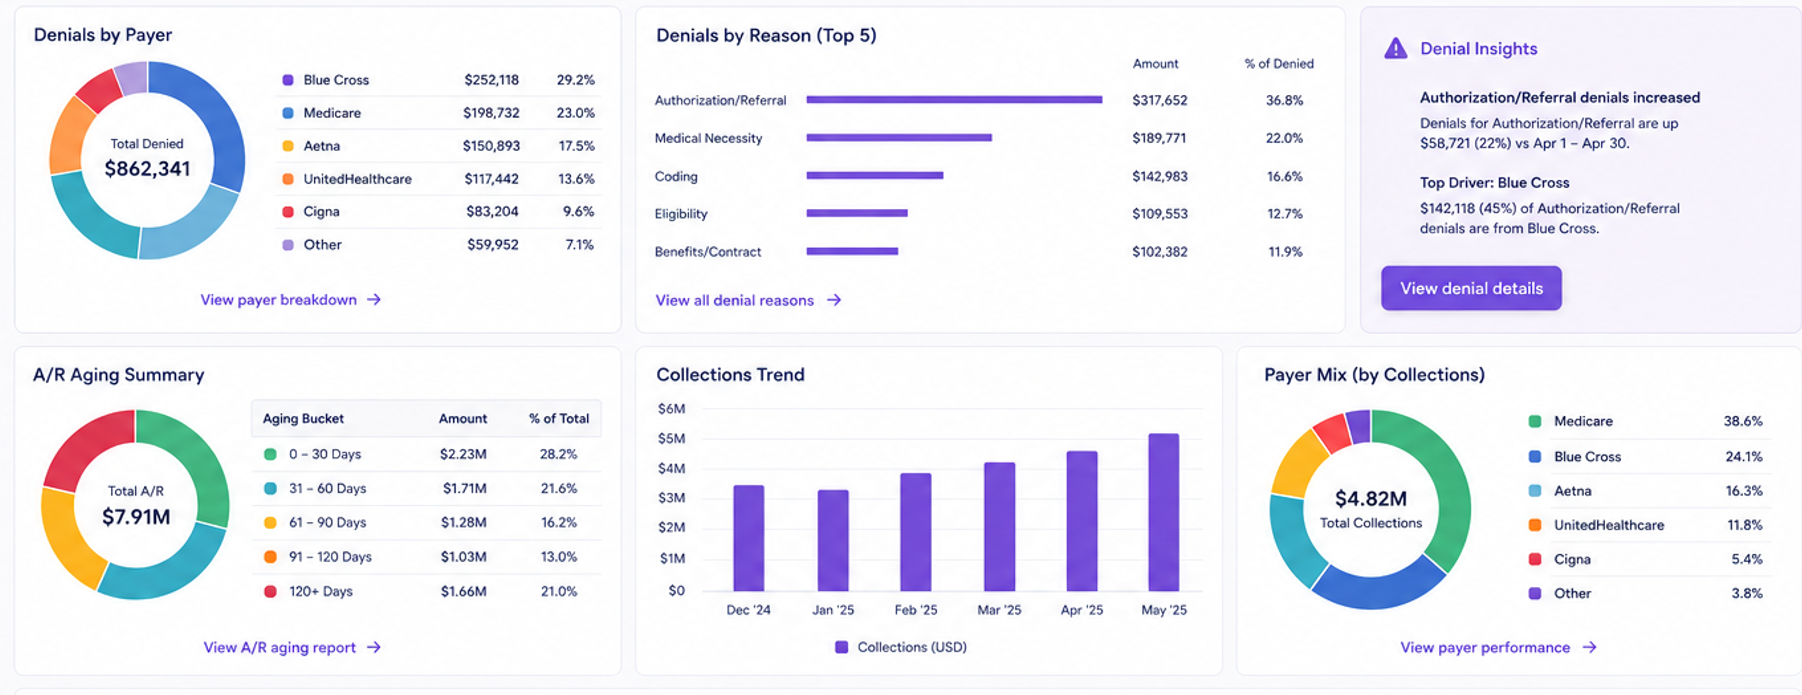Click arrow icon beside View payer breakdown
1802x695 pixels.
pos(374,299)
